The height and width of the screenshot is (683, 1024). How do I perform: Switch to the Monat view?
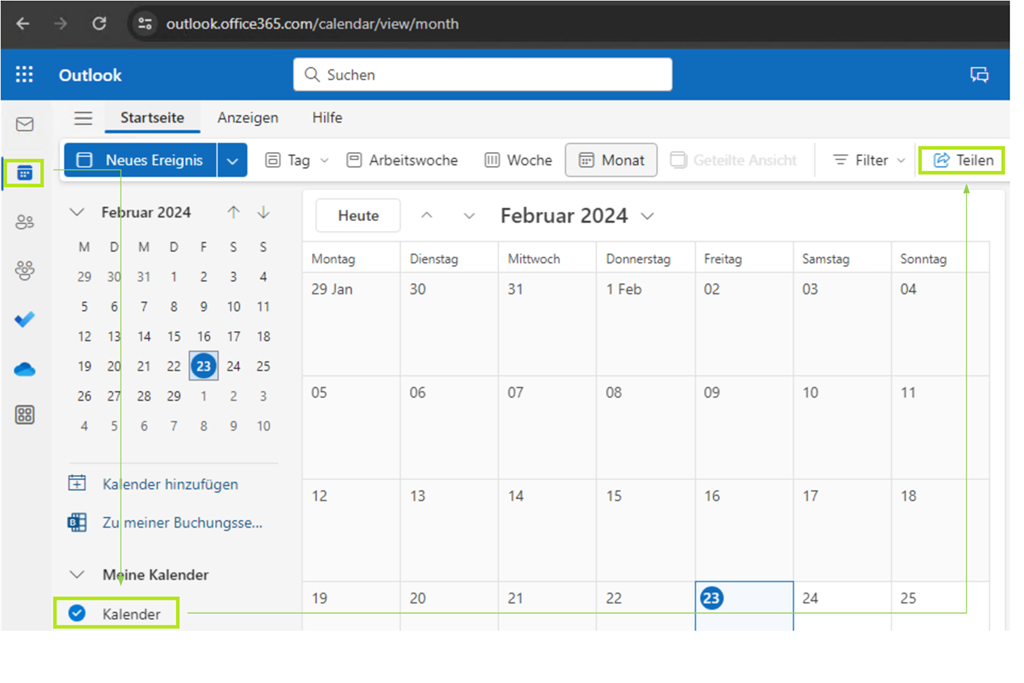click(x=611, y=160)
